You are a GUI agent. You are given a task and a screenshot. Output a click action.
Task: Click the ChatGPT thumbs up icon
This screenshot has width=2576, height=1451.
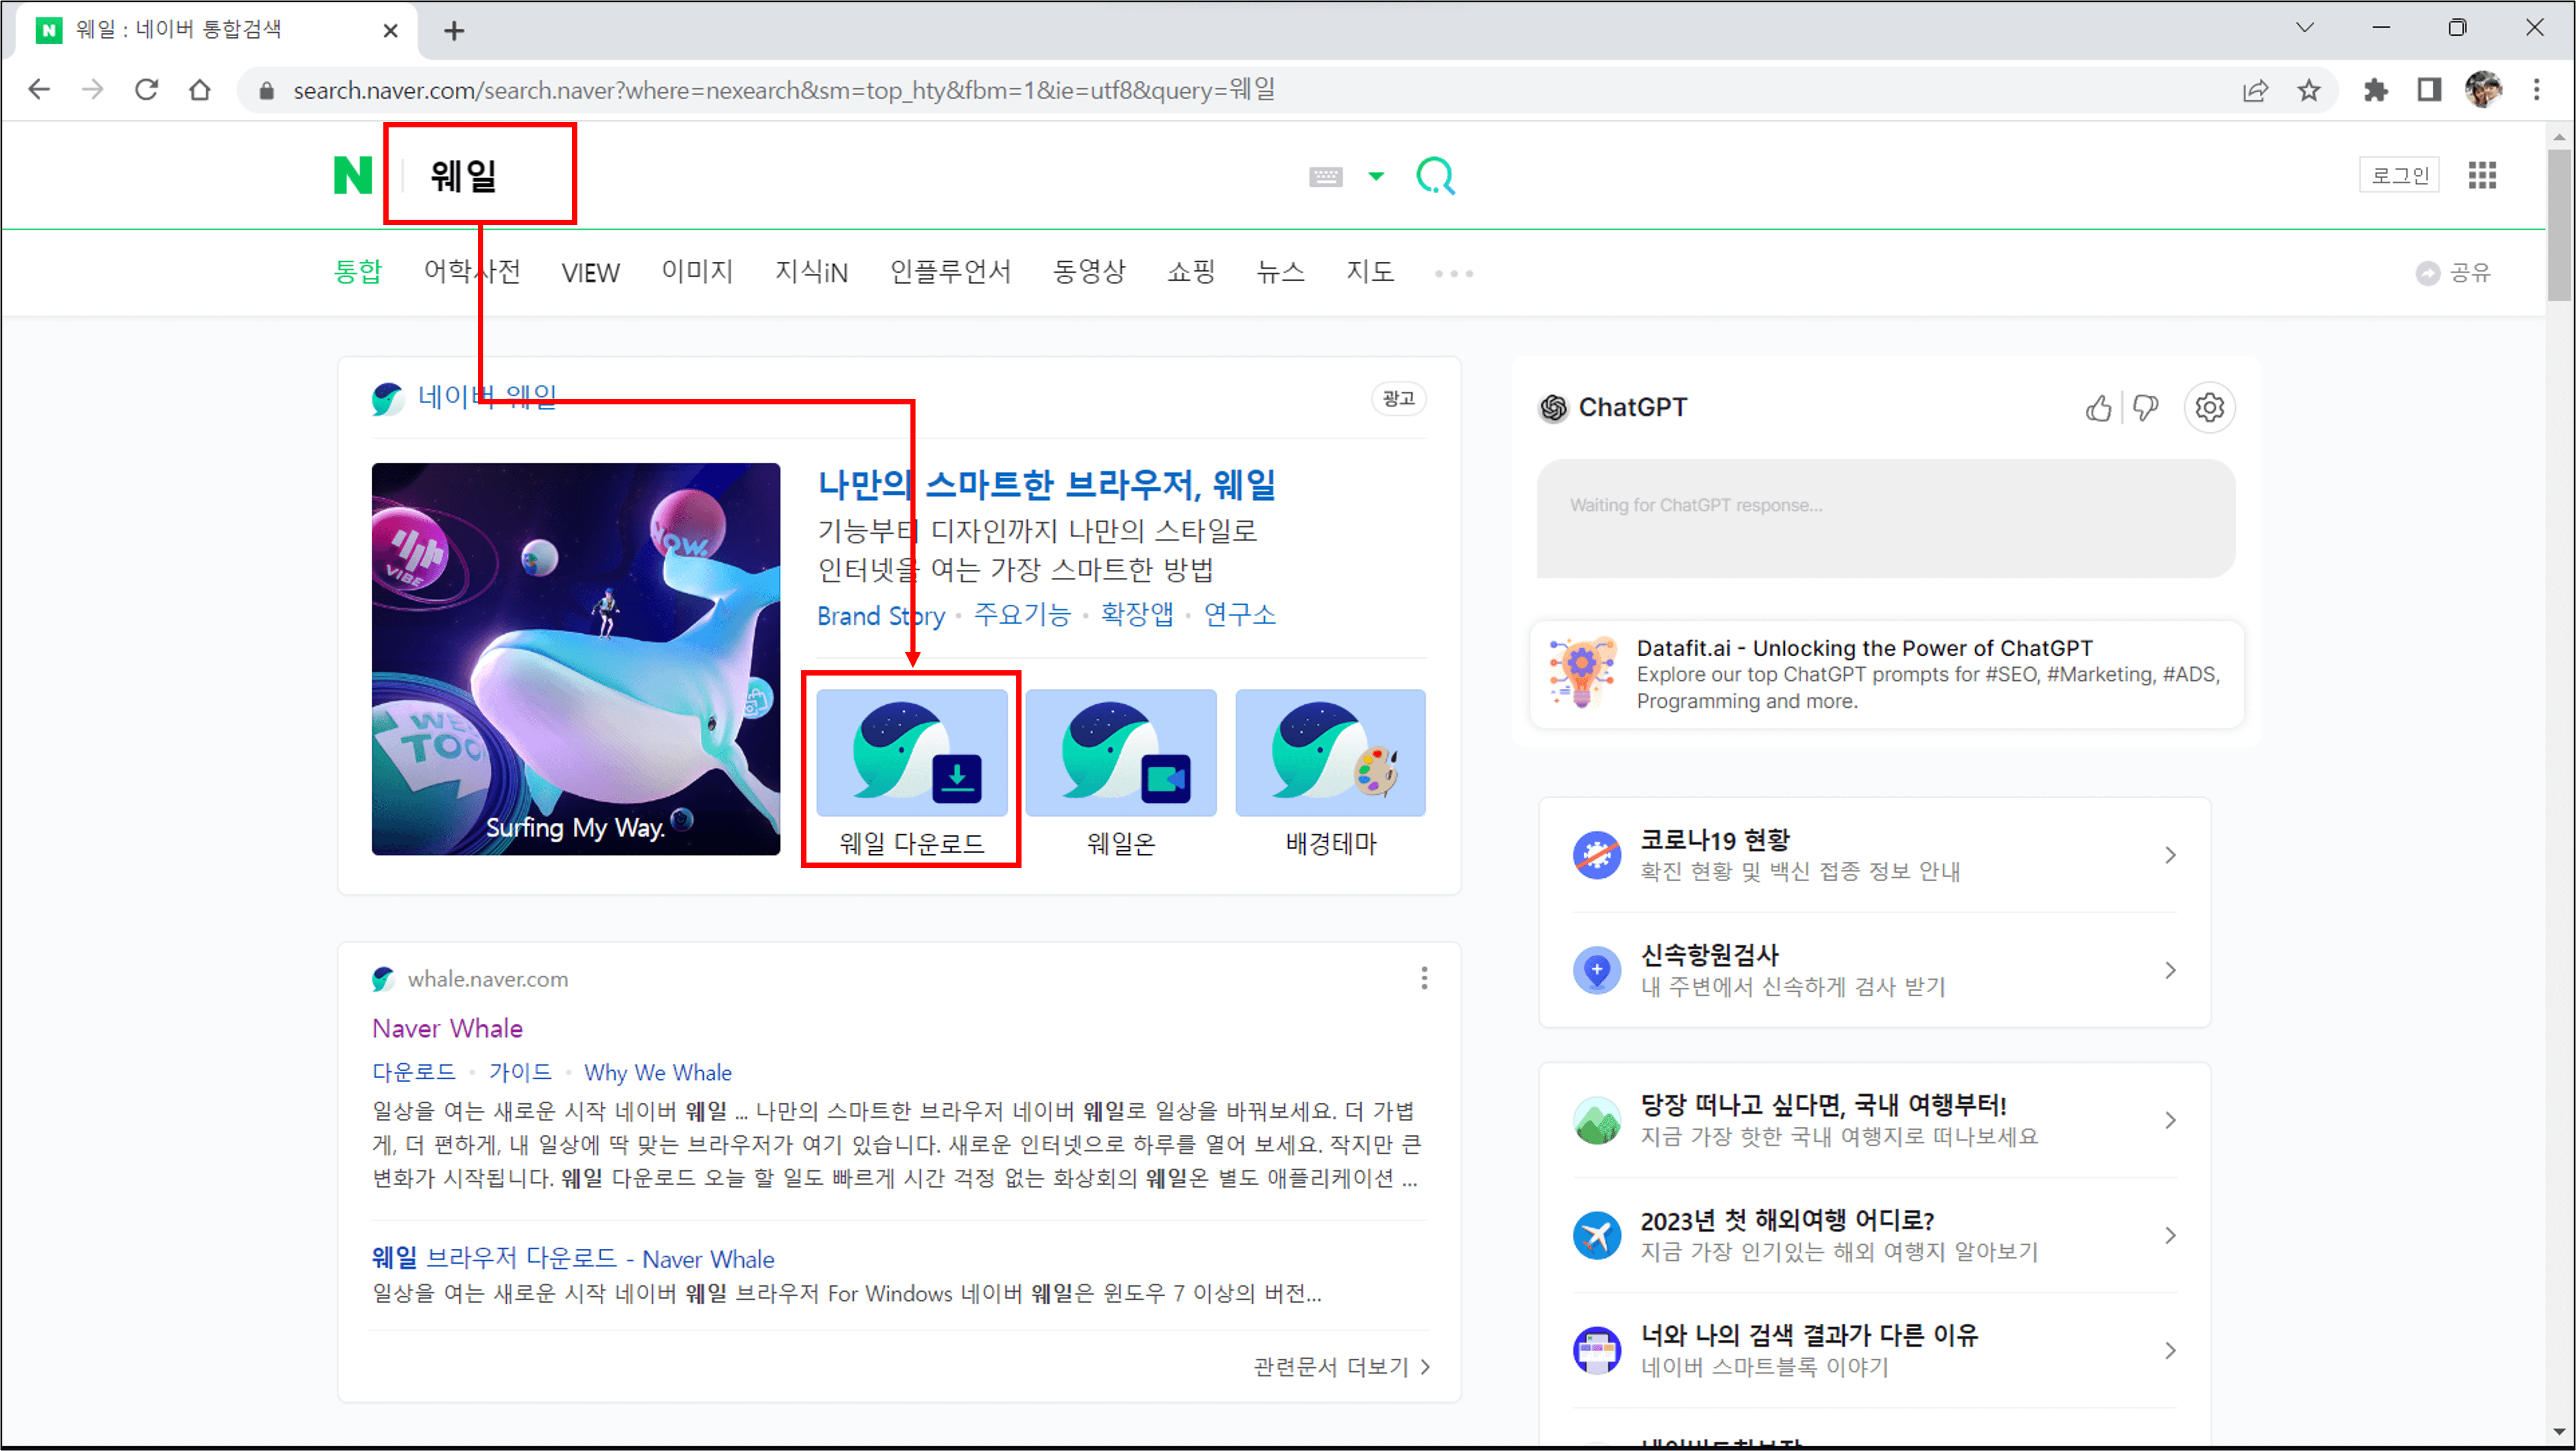pyautogui.click(x=2098, y=408)
